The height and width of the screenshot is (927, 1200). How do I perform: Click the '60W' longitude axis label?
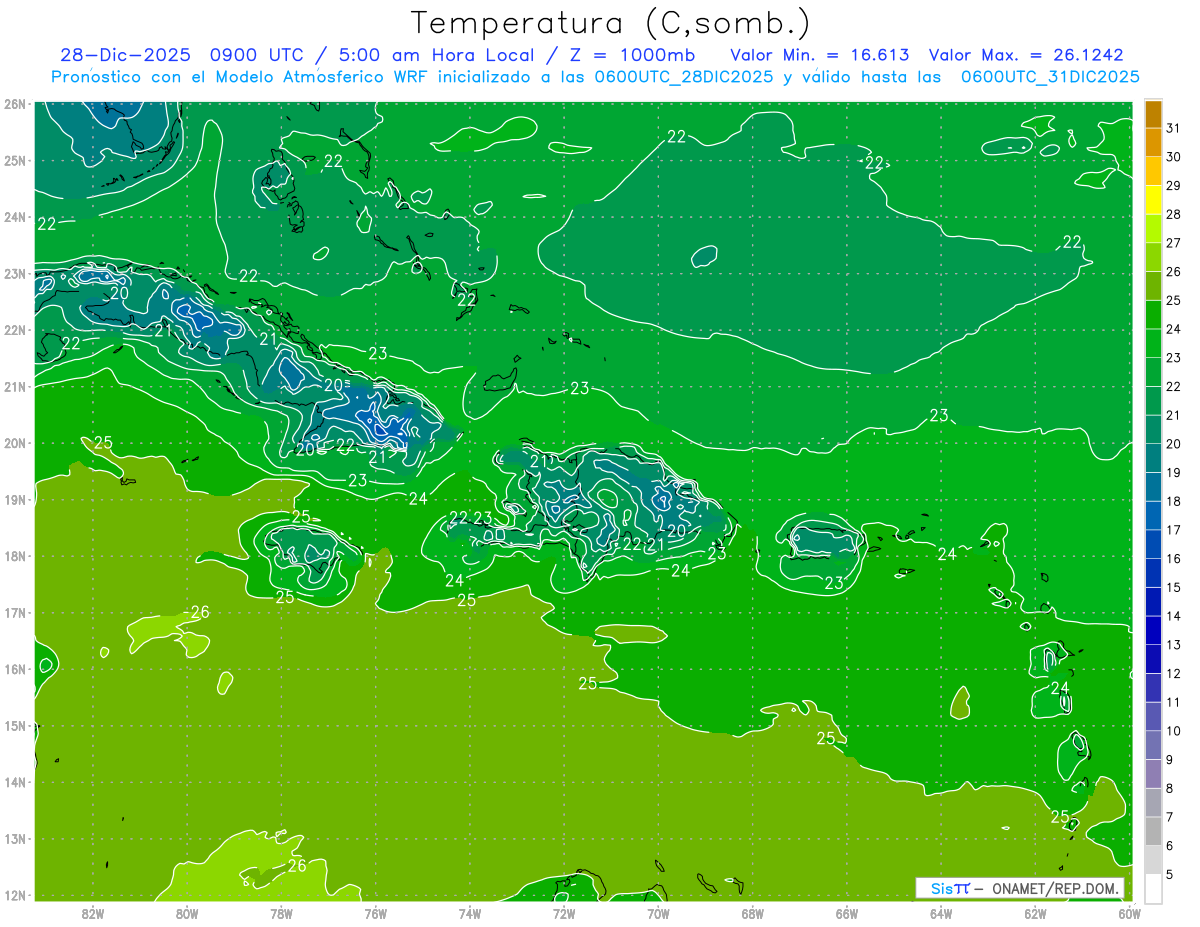1129,913
